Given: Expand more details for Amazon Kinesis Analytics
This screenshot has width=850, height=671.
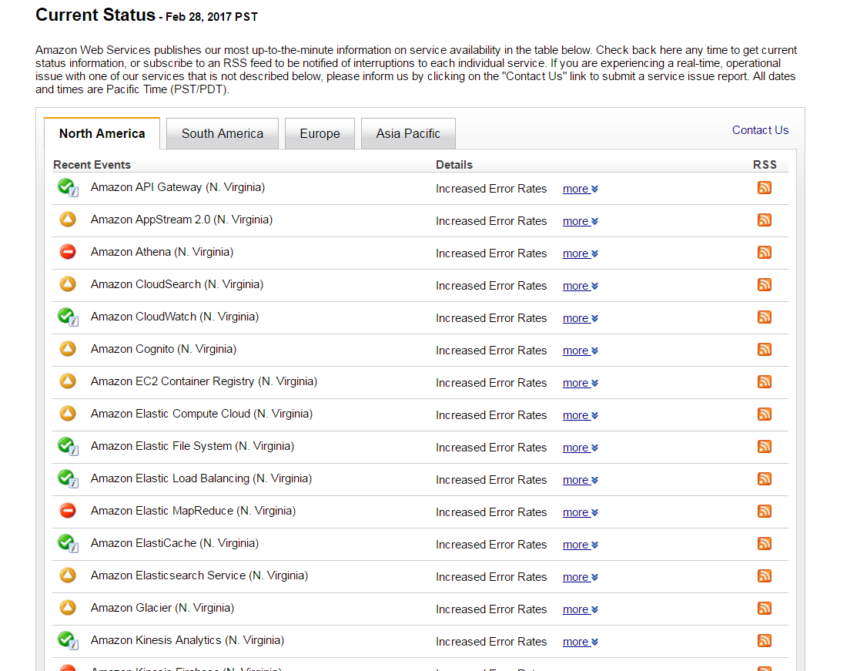Looking at the screenshot, I should [580, 642].
